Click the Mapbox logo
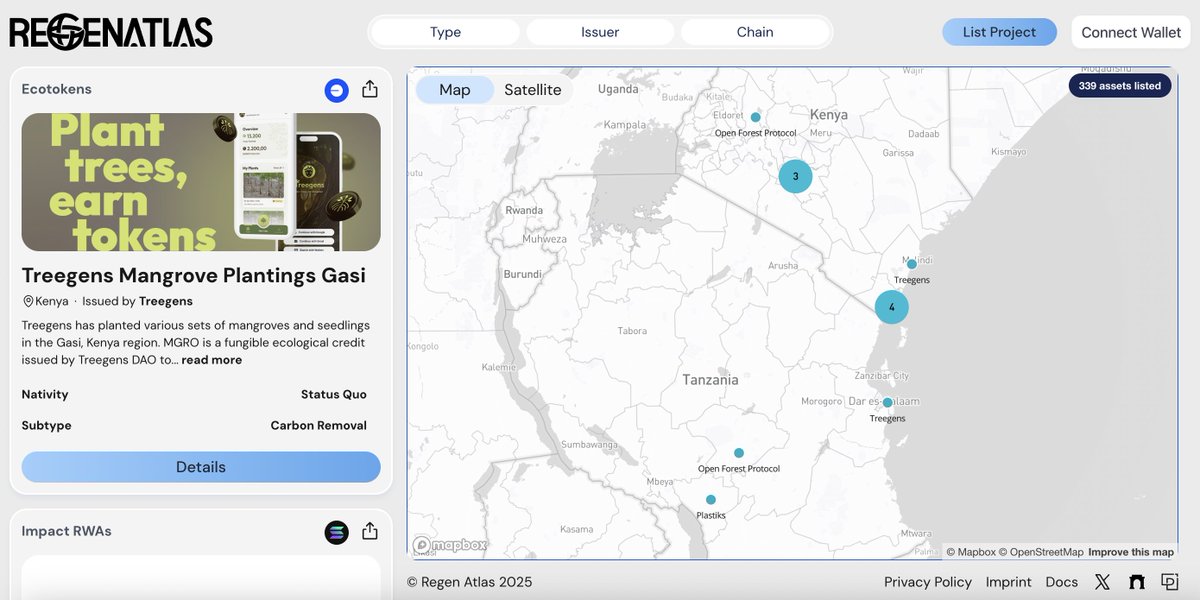 click(450, 545)
